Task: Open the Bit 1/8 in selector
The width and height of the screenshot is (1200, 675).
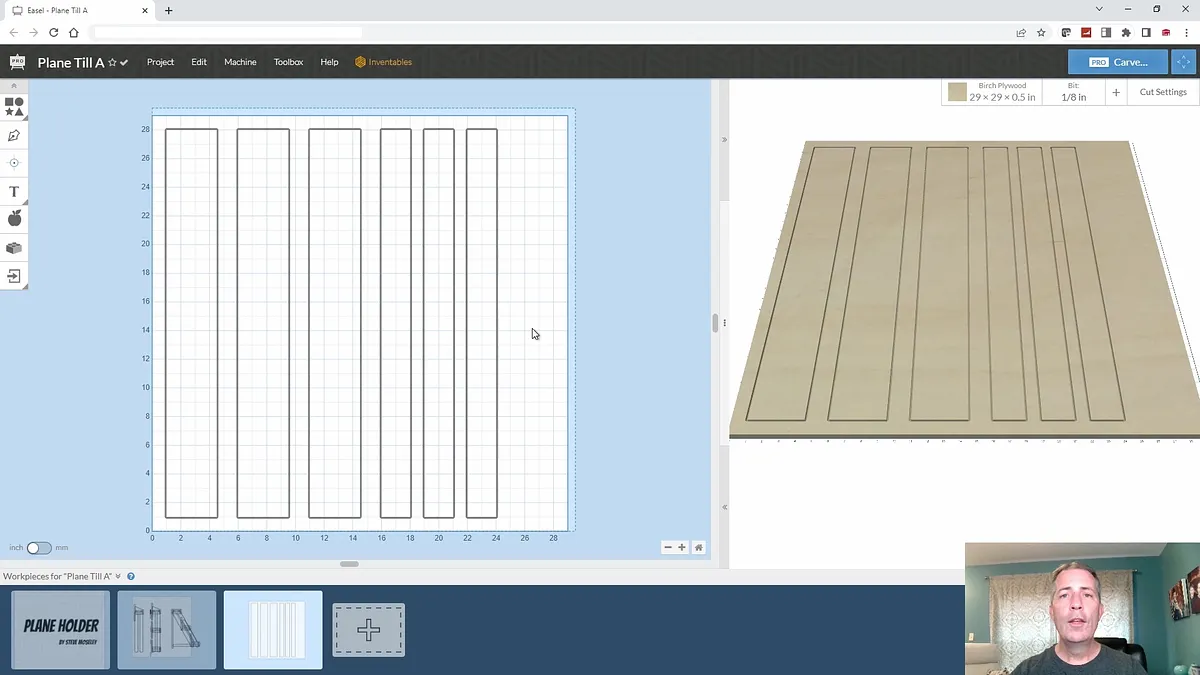Action: (1074, 92)
